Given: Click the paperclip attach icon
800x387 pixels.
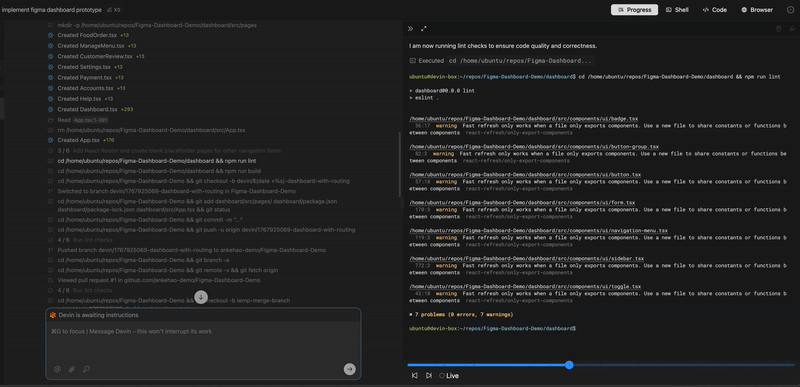Looking at the screenshot, I should click(x=72, y=369).
